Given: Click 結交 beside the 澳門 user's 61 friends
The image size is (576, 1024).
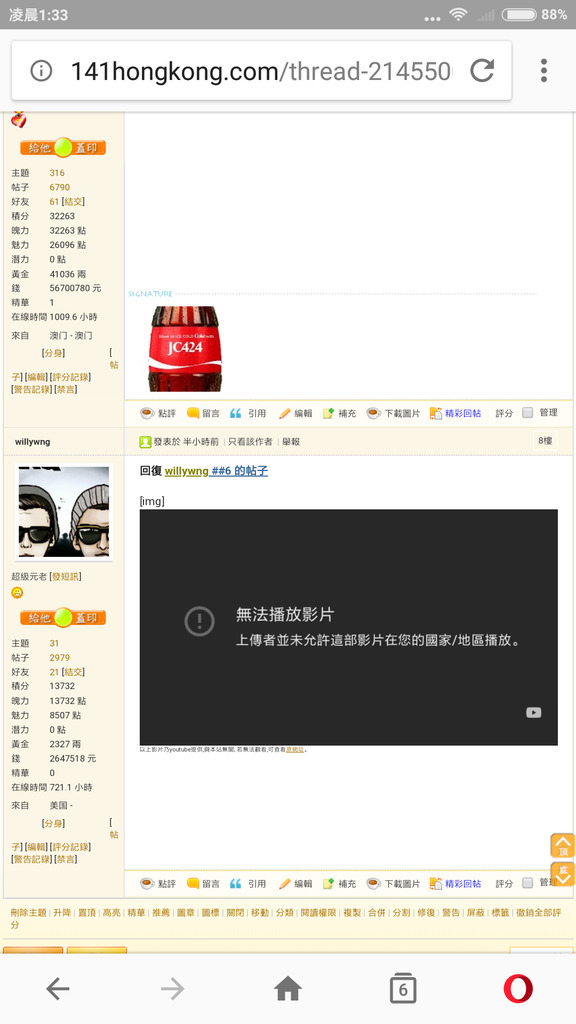Looking at the screenshot, I should [73, 202].
